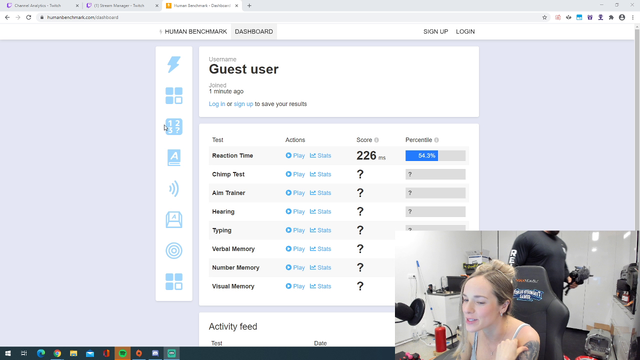Open the Aim Trainer target icon
Image resolution: width=640 pixels, height=360 pixels.
tap(174, 251)
